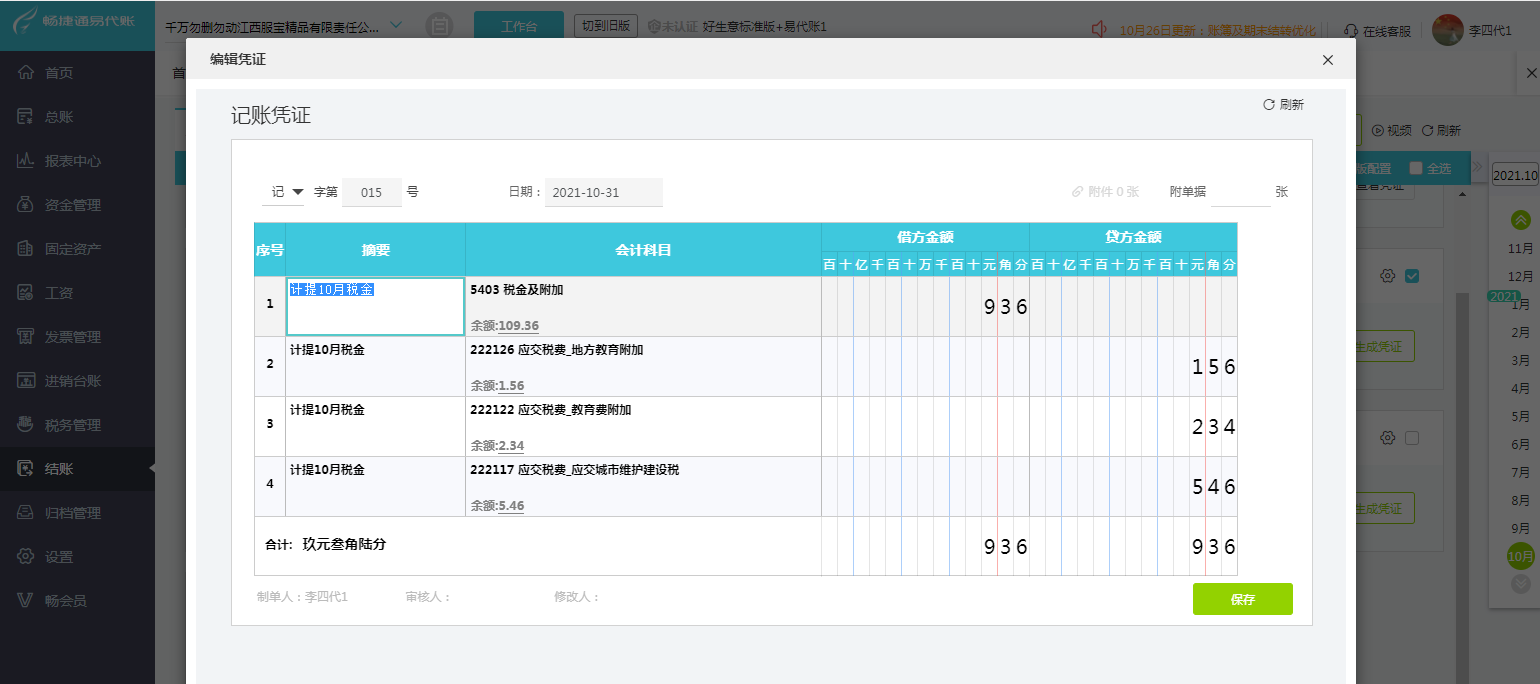
Task: Open 资金管理 module
Action: pos(77,205)
